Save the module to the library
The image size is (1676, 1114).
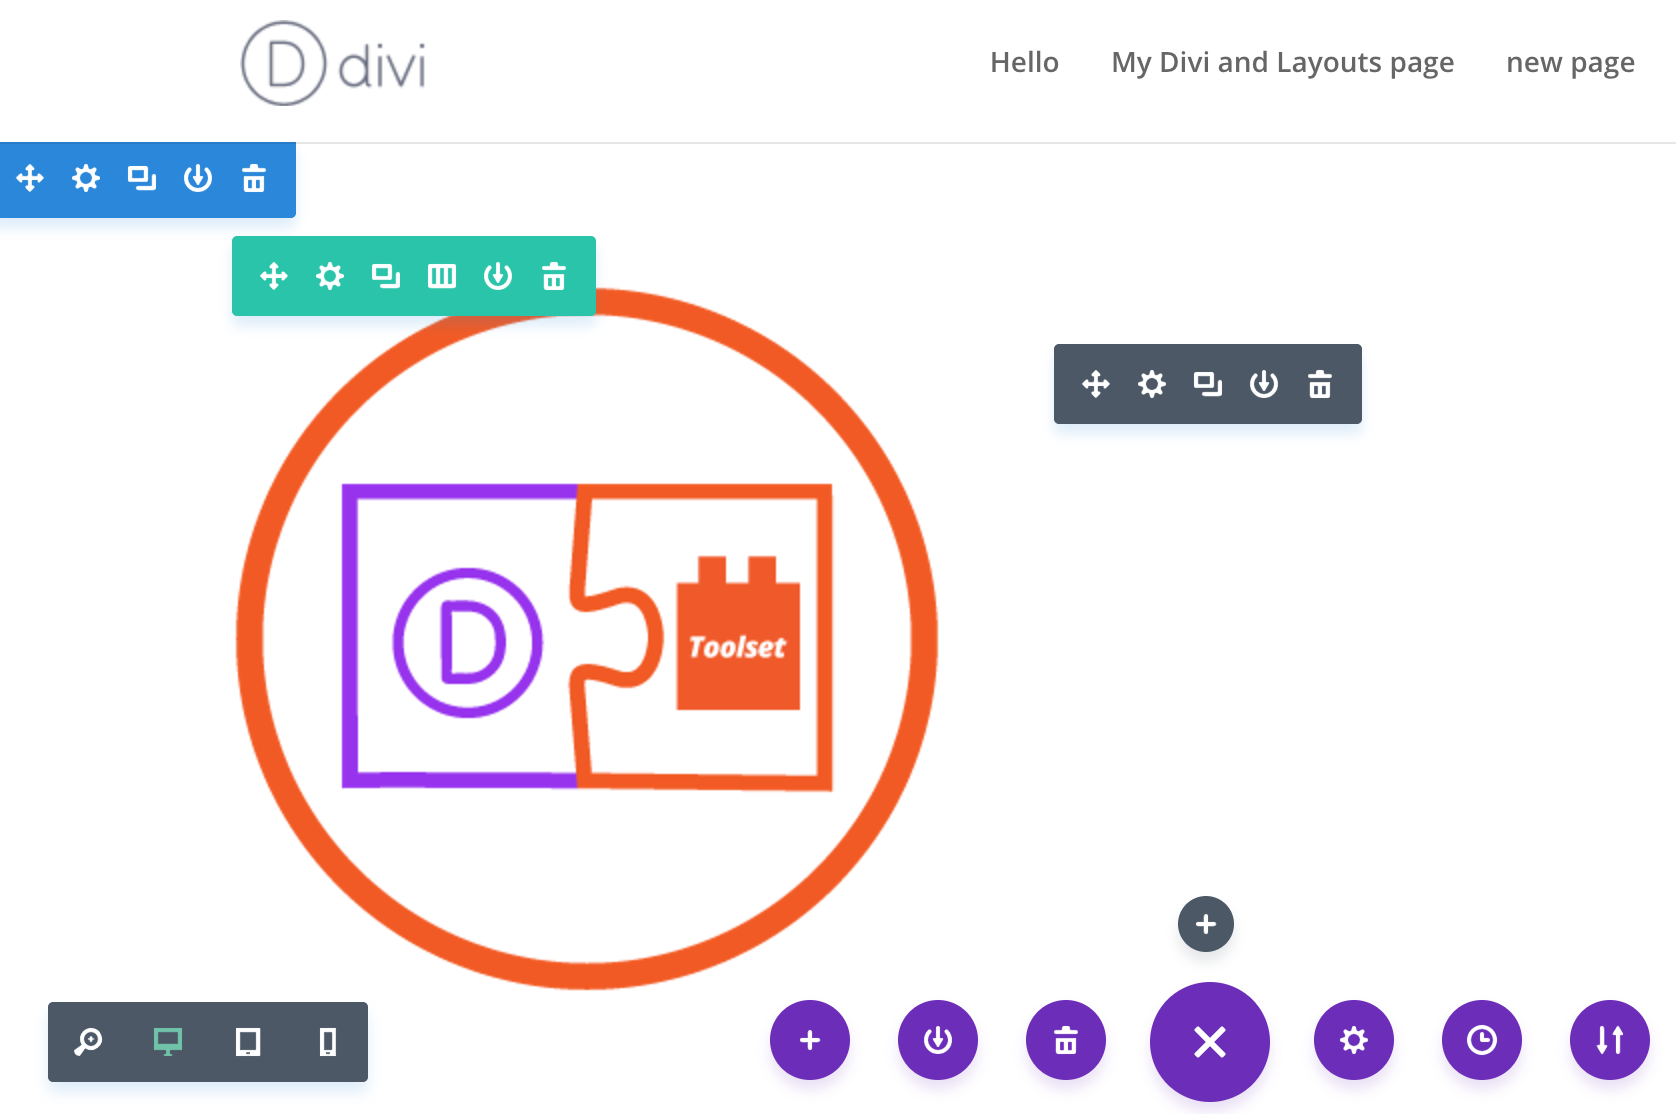[1264, 383]
